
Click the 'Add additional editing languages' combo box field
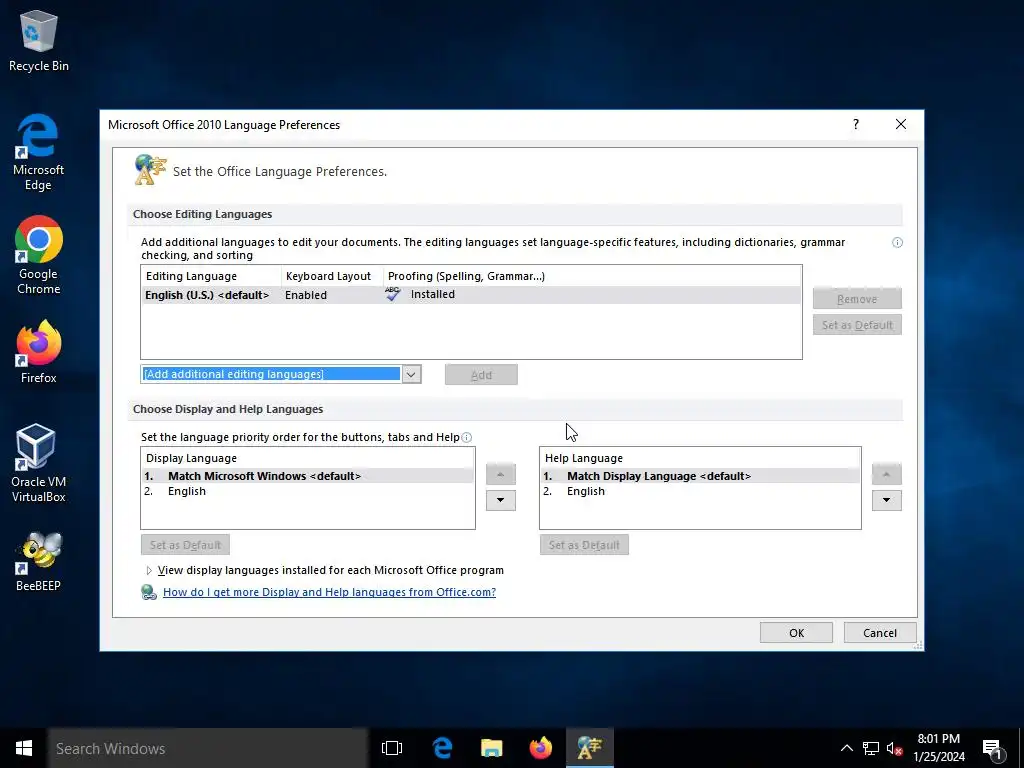point(271,374)
